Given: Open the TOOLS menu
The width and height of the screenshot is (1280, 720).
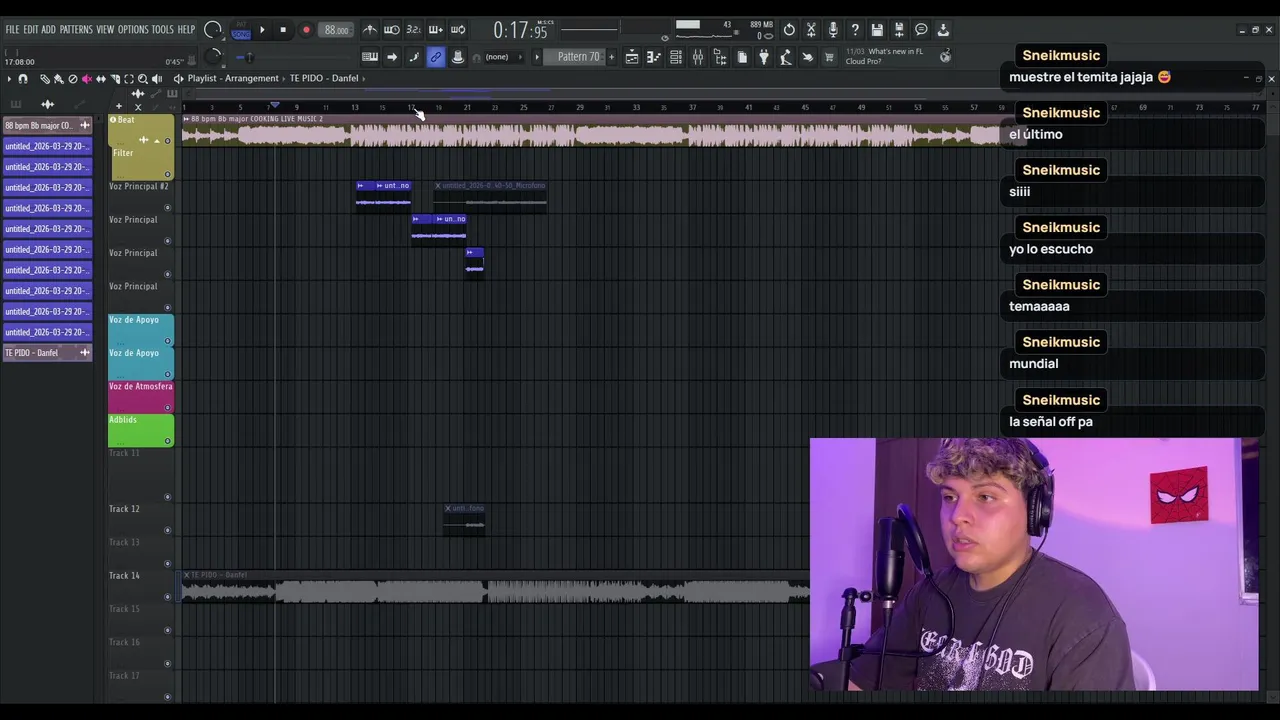Looking at the screenshot, I should pos(163,30).
